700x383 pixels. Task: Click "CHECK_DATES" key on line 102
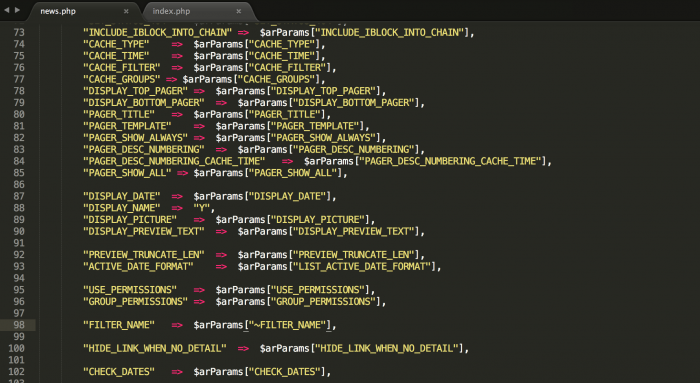pyautogui.click(x=119, y=371)
